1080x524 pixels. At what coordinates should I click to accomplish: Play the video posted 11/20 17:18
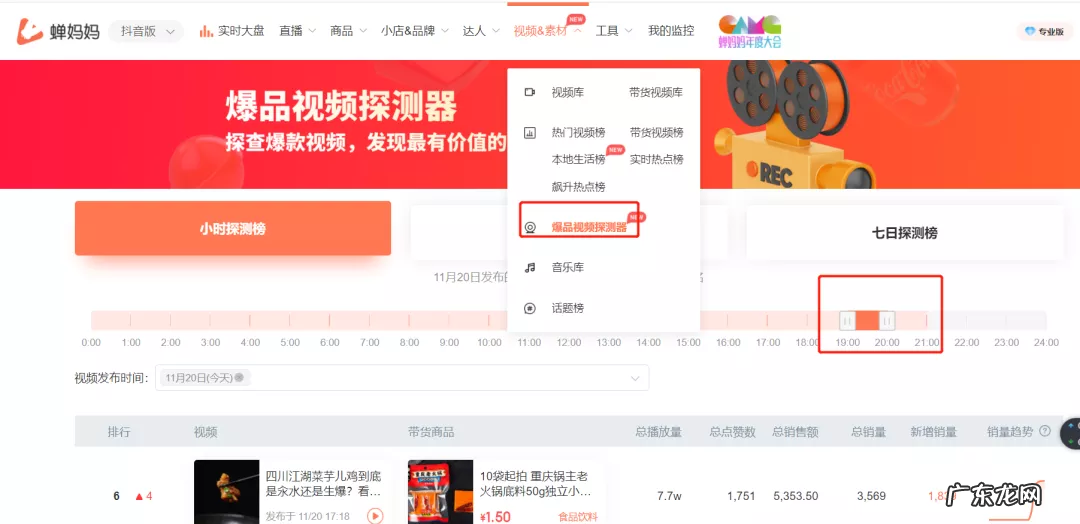tap(375, 516)
